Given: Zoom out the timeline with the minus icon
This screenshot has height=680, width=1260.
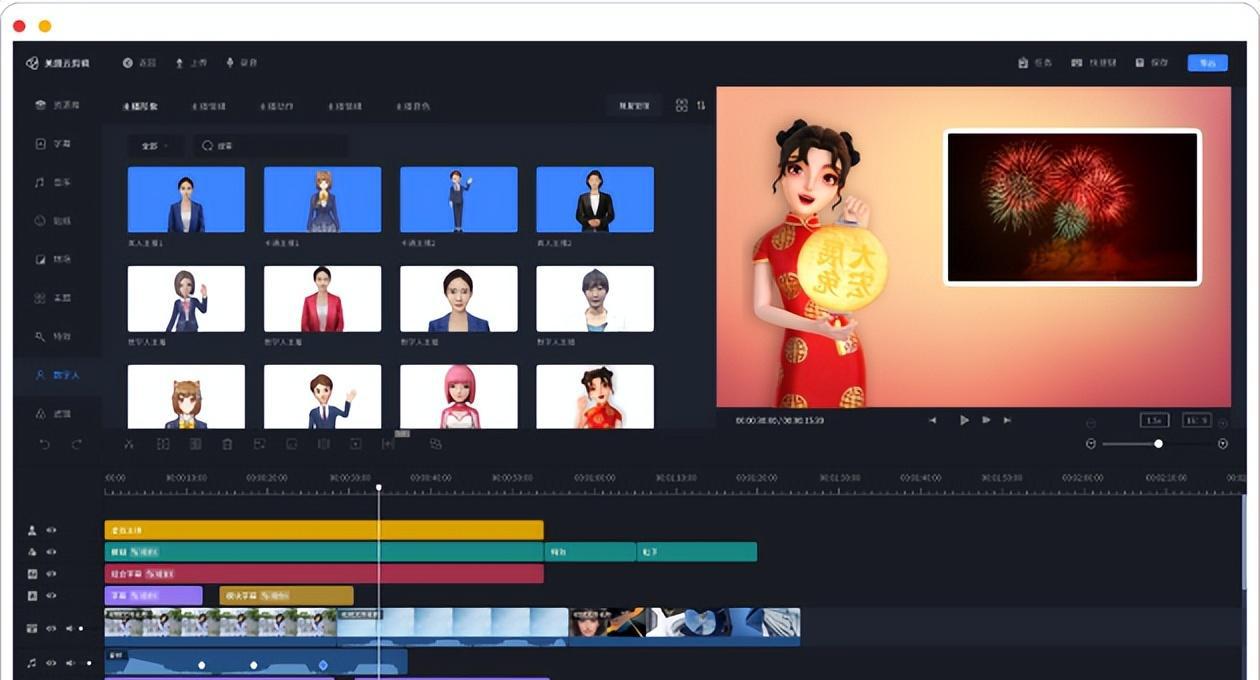Looking at the screenshot, I should pyautogui.click(x=1091, y=444).
